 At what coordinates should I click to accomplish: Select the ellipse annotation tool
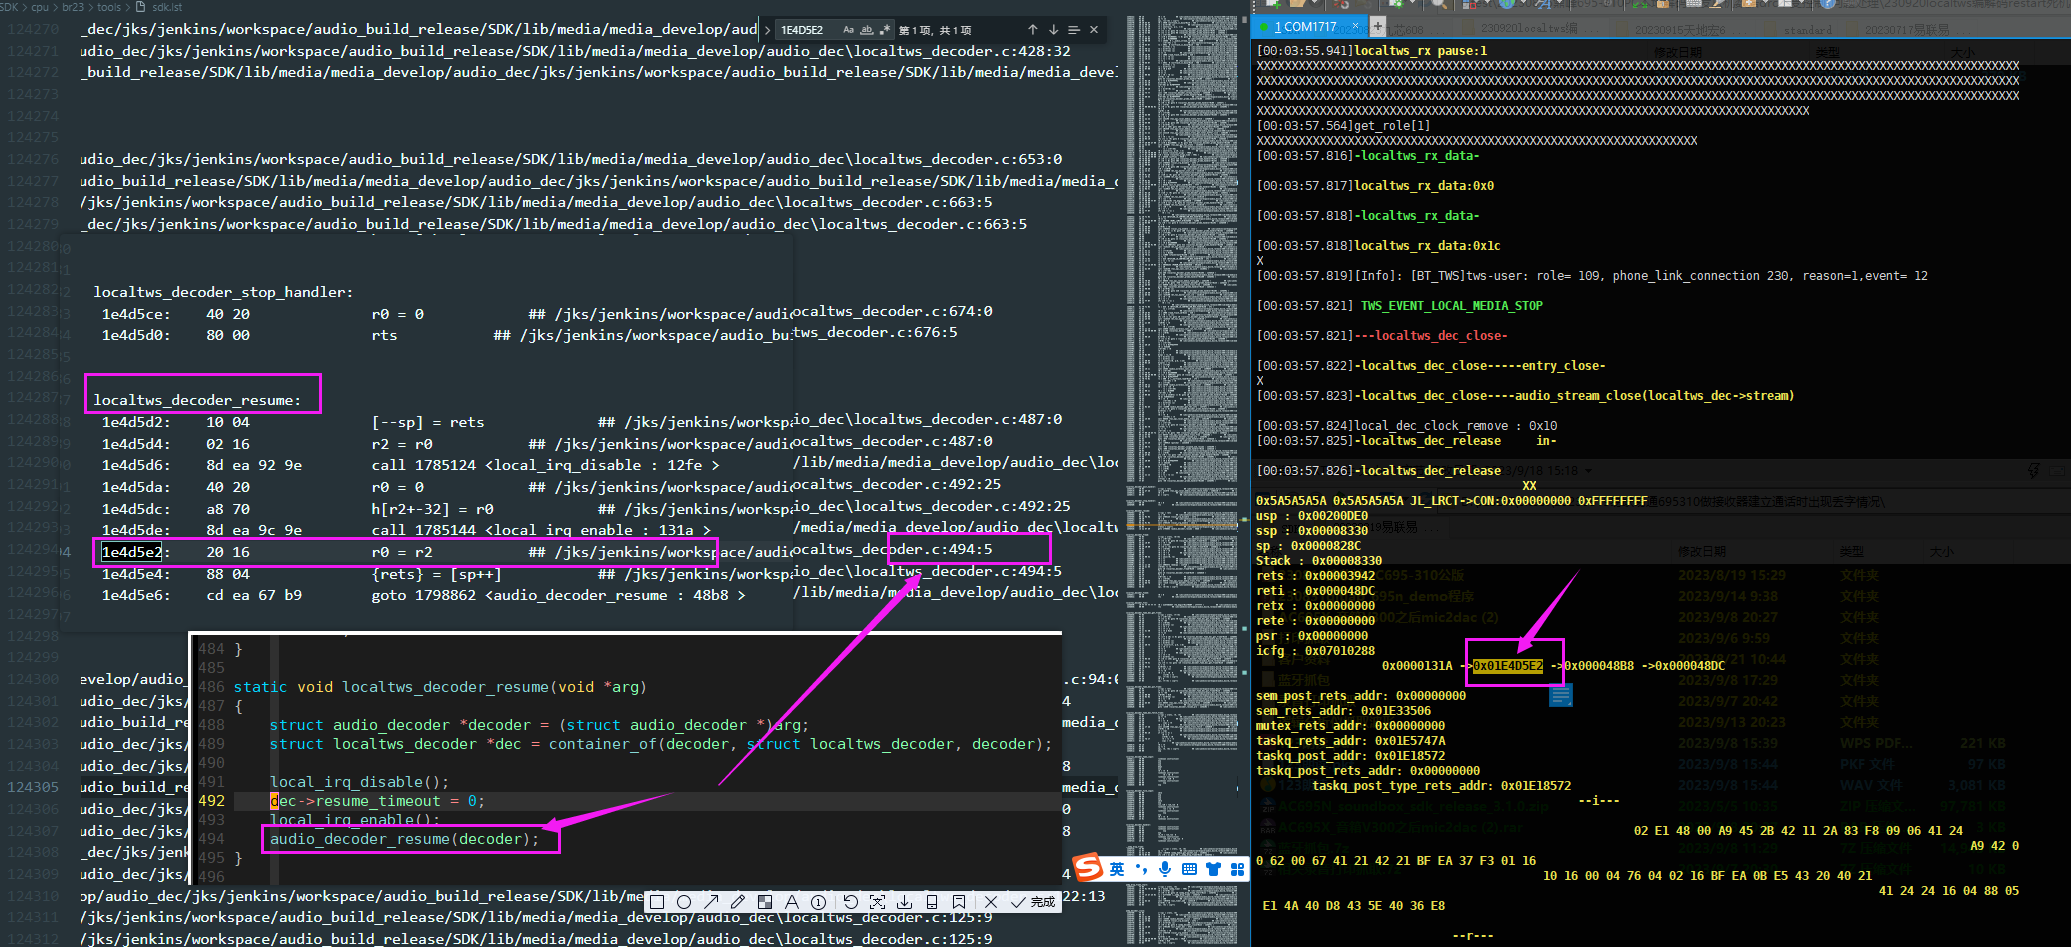pyautogui.click(x=684, y=902)
